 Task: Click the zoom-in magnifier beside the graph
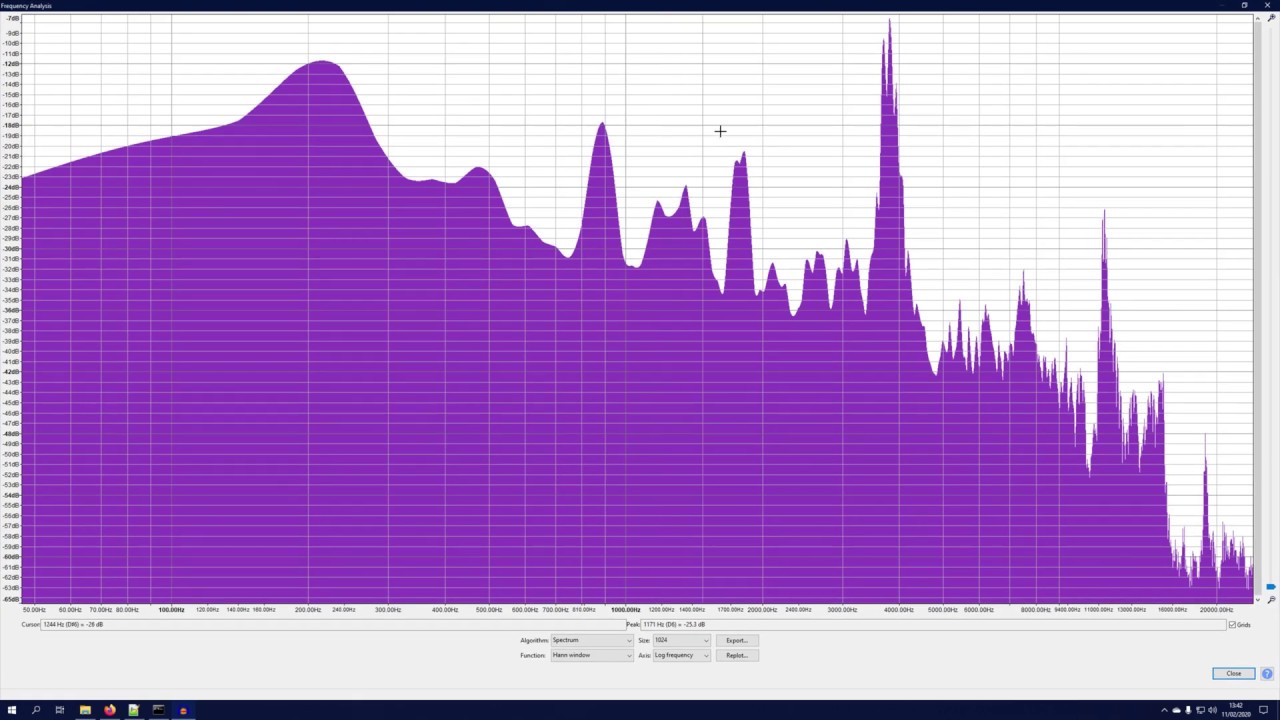[1271, 18]
